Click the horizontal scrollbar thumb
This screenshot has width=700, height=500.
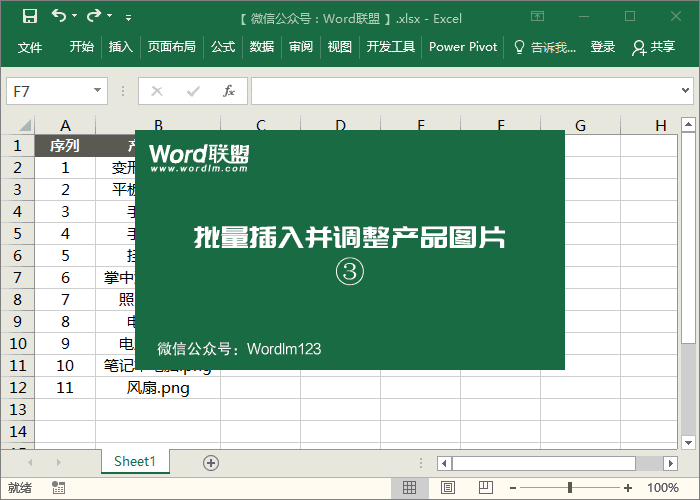click(x=544, y=463)
